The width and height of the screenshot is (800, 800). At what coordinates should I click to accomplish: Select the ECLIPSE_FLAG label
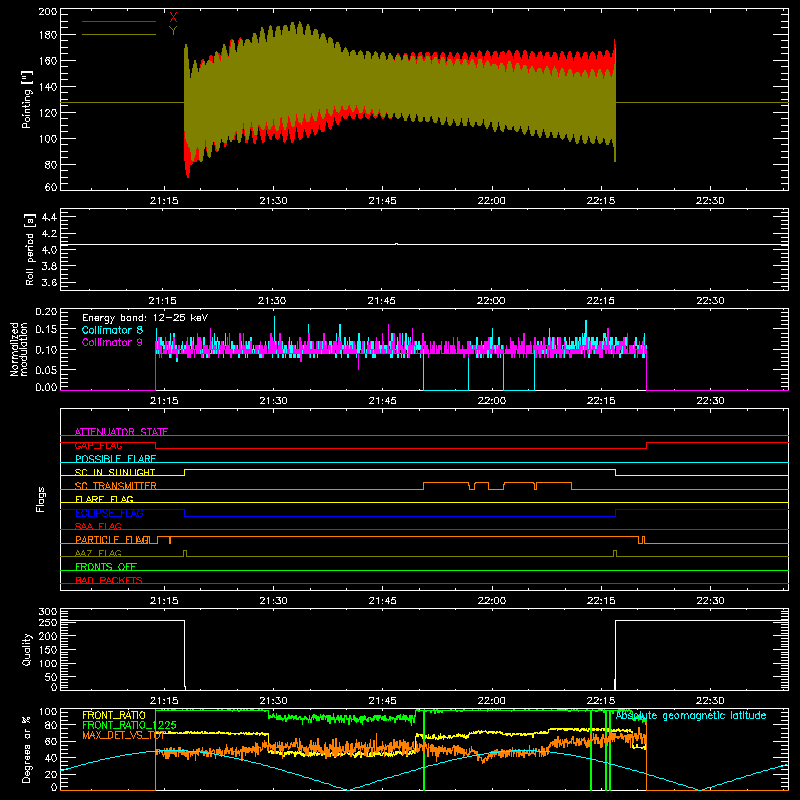coord(109,513)
